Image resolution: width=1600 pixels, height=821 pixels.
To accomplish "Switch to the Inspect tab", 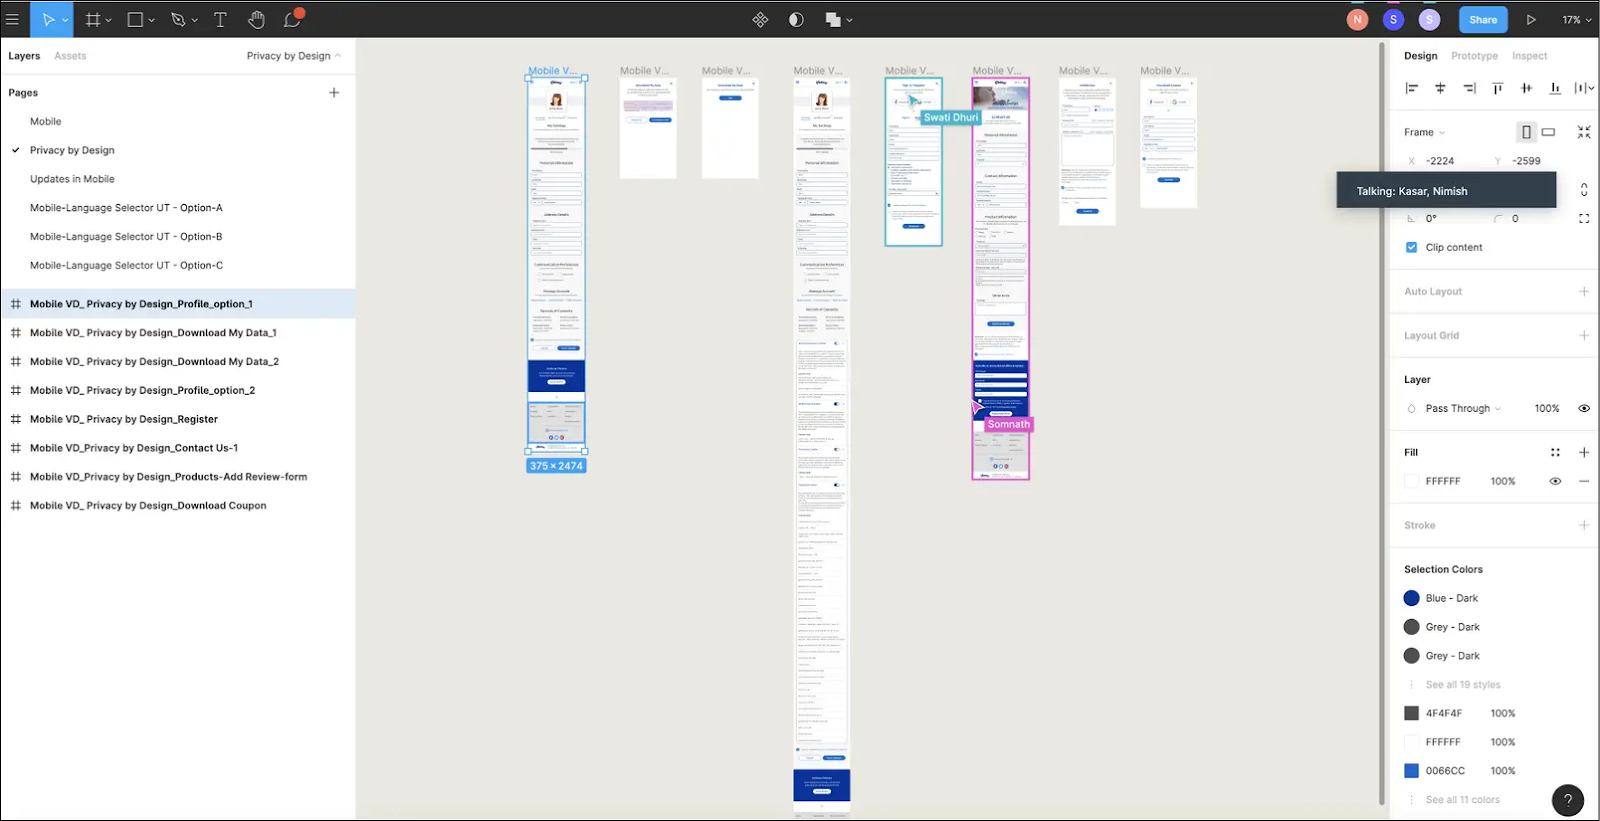I will [x=1529, y=56].
